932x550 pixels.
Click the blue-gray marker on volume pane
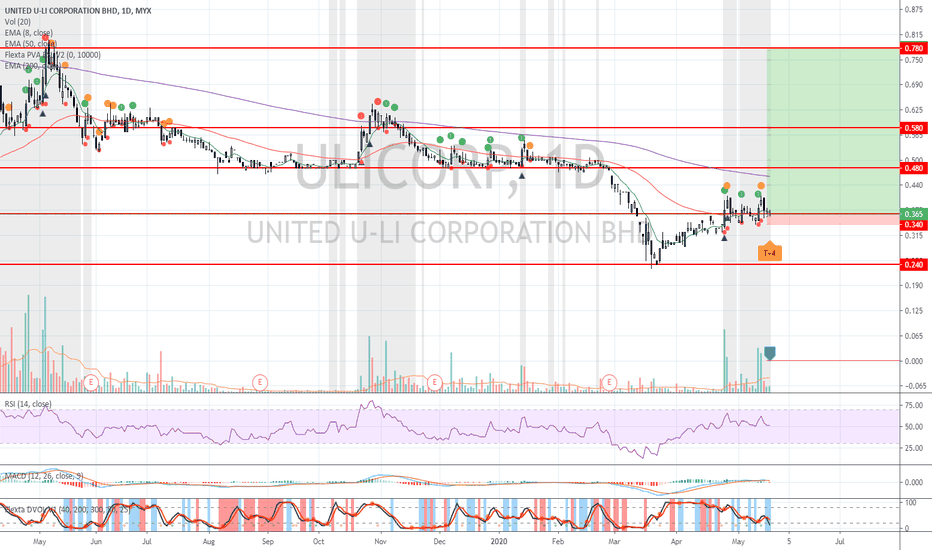click(x=770, y=353)
